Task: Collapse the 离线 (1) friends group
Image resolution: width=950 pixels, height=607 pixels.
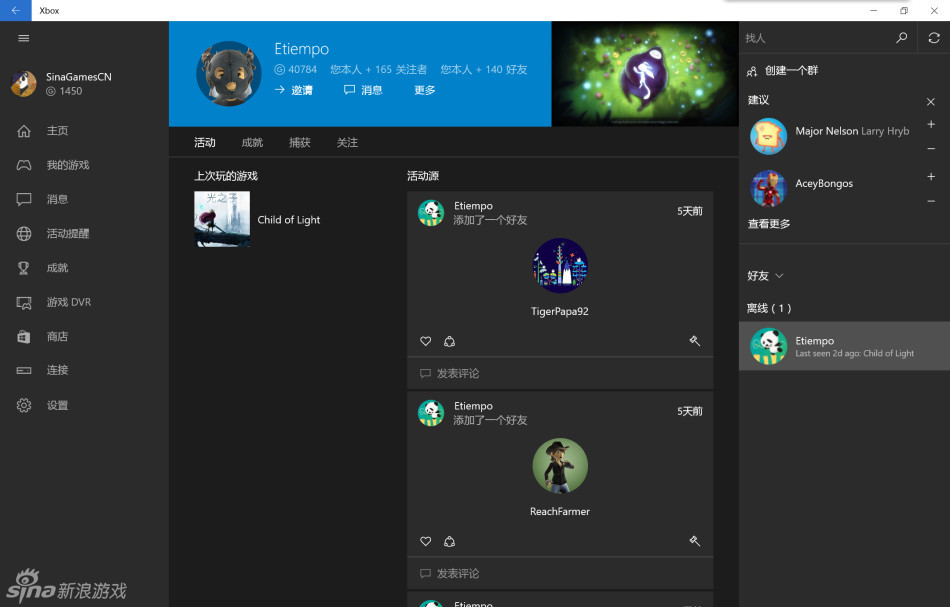Action: coord(769,308)
